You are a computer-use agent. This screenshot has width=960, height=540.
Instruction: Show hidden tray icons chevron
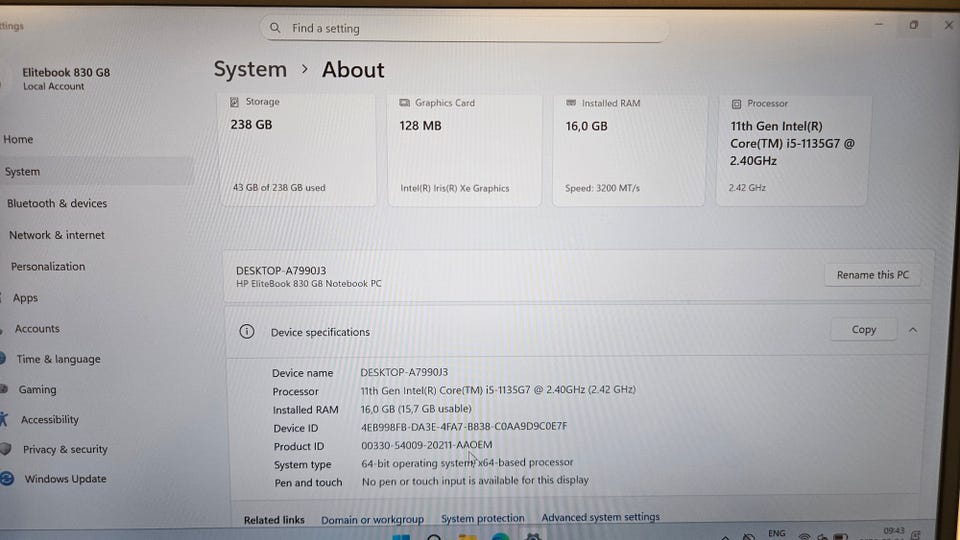[726, 537]
